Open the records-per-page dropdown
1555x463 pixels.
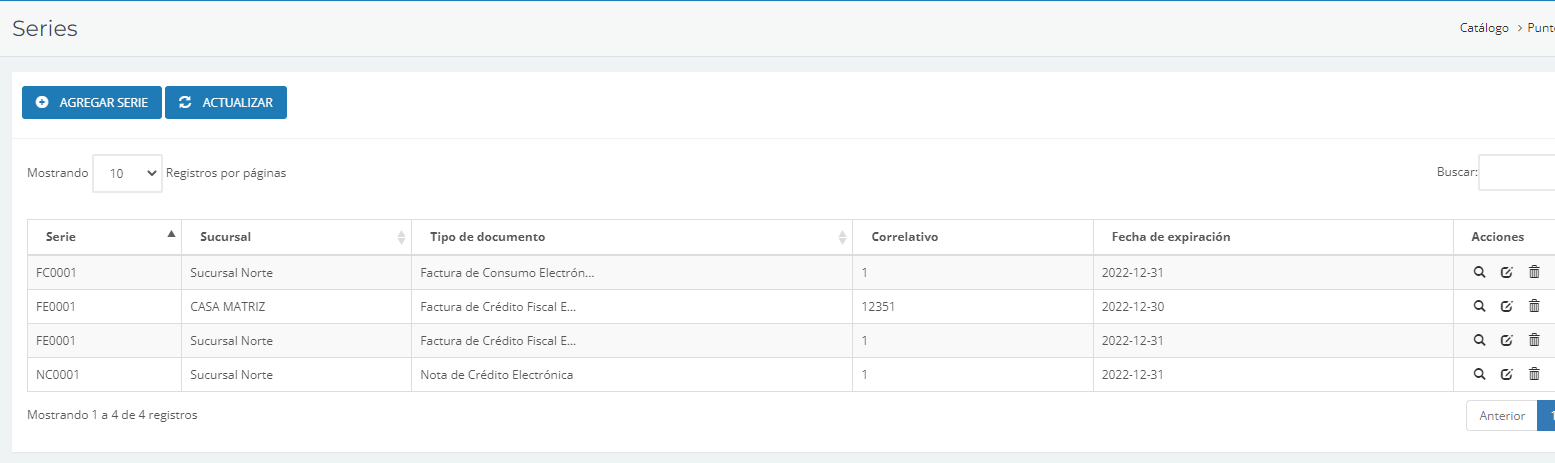pyautogui.click(x=127, y=173)
